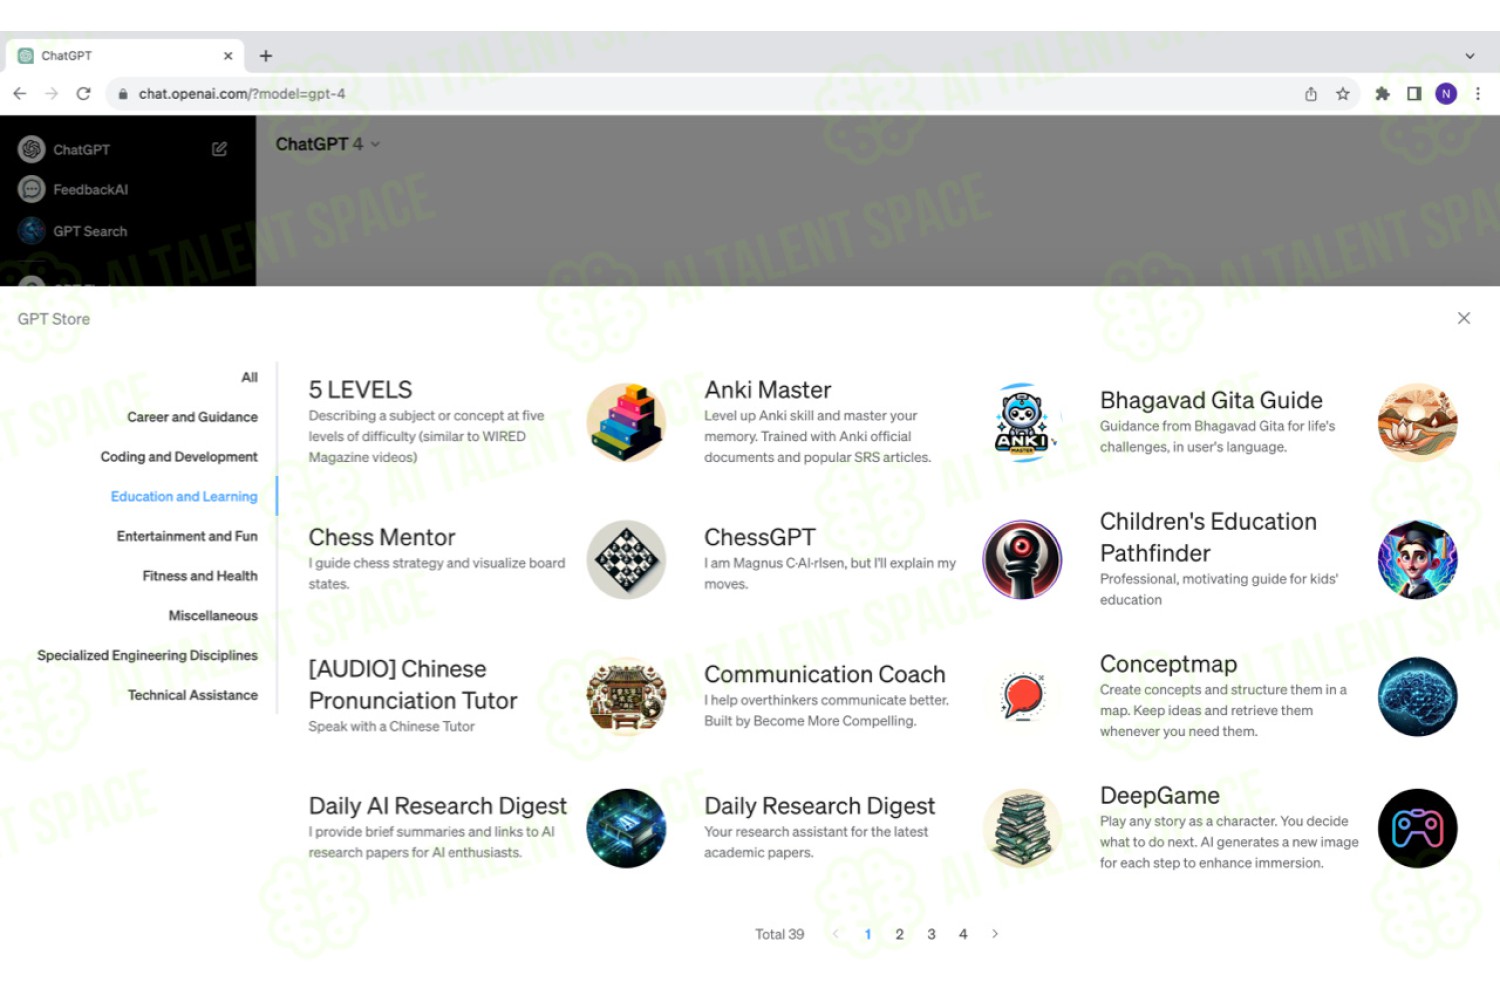1500x1000 pixels.
Task: Select the Education and Learning category
Action: pos(184,497)
